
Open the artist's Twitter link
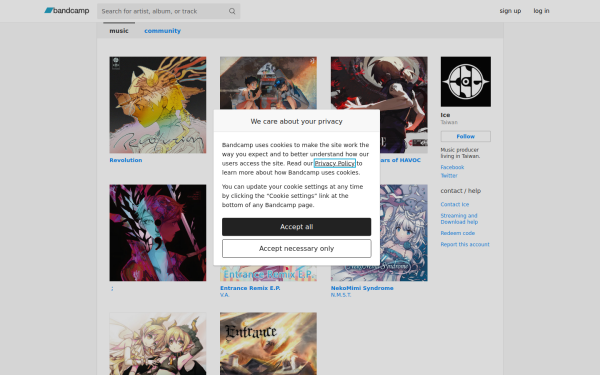click(449, 176)
